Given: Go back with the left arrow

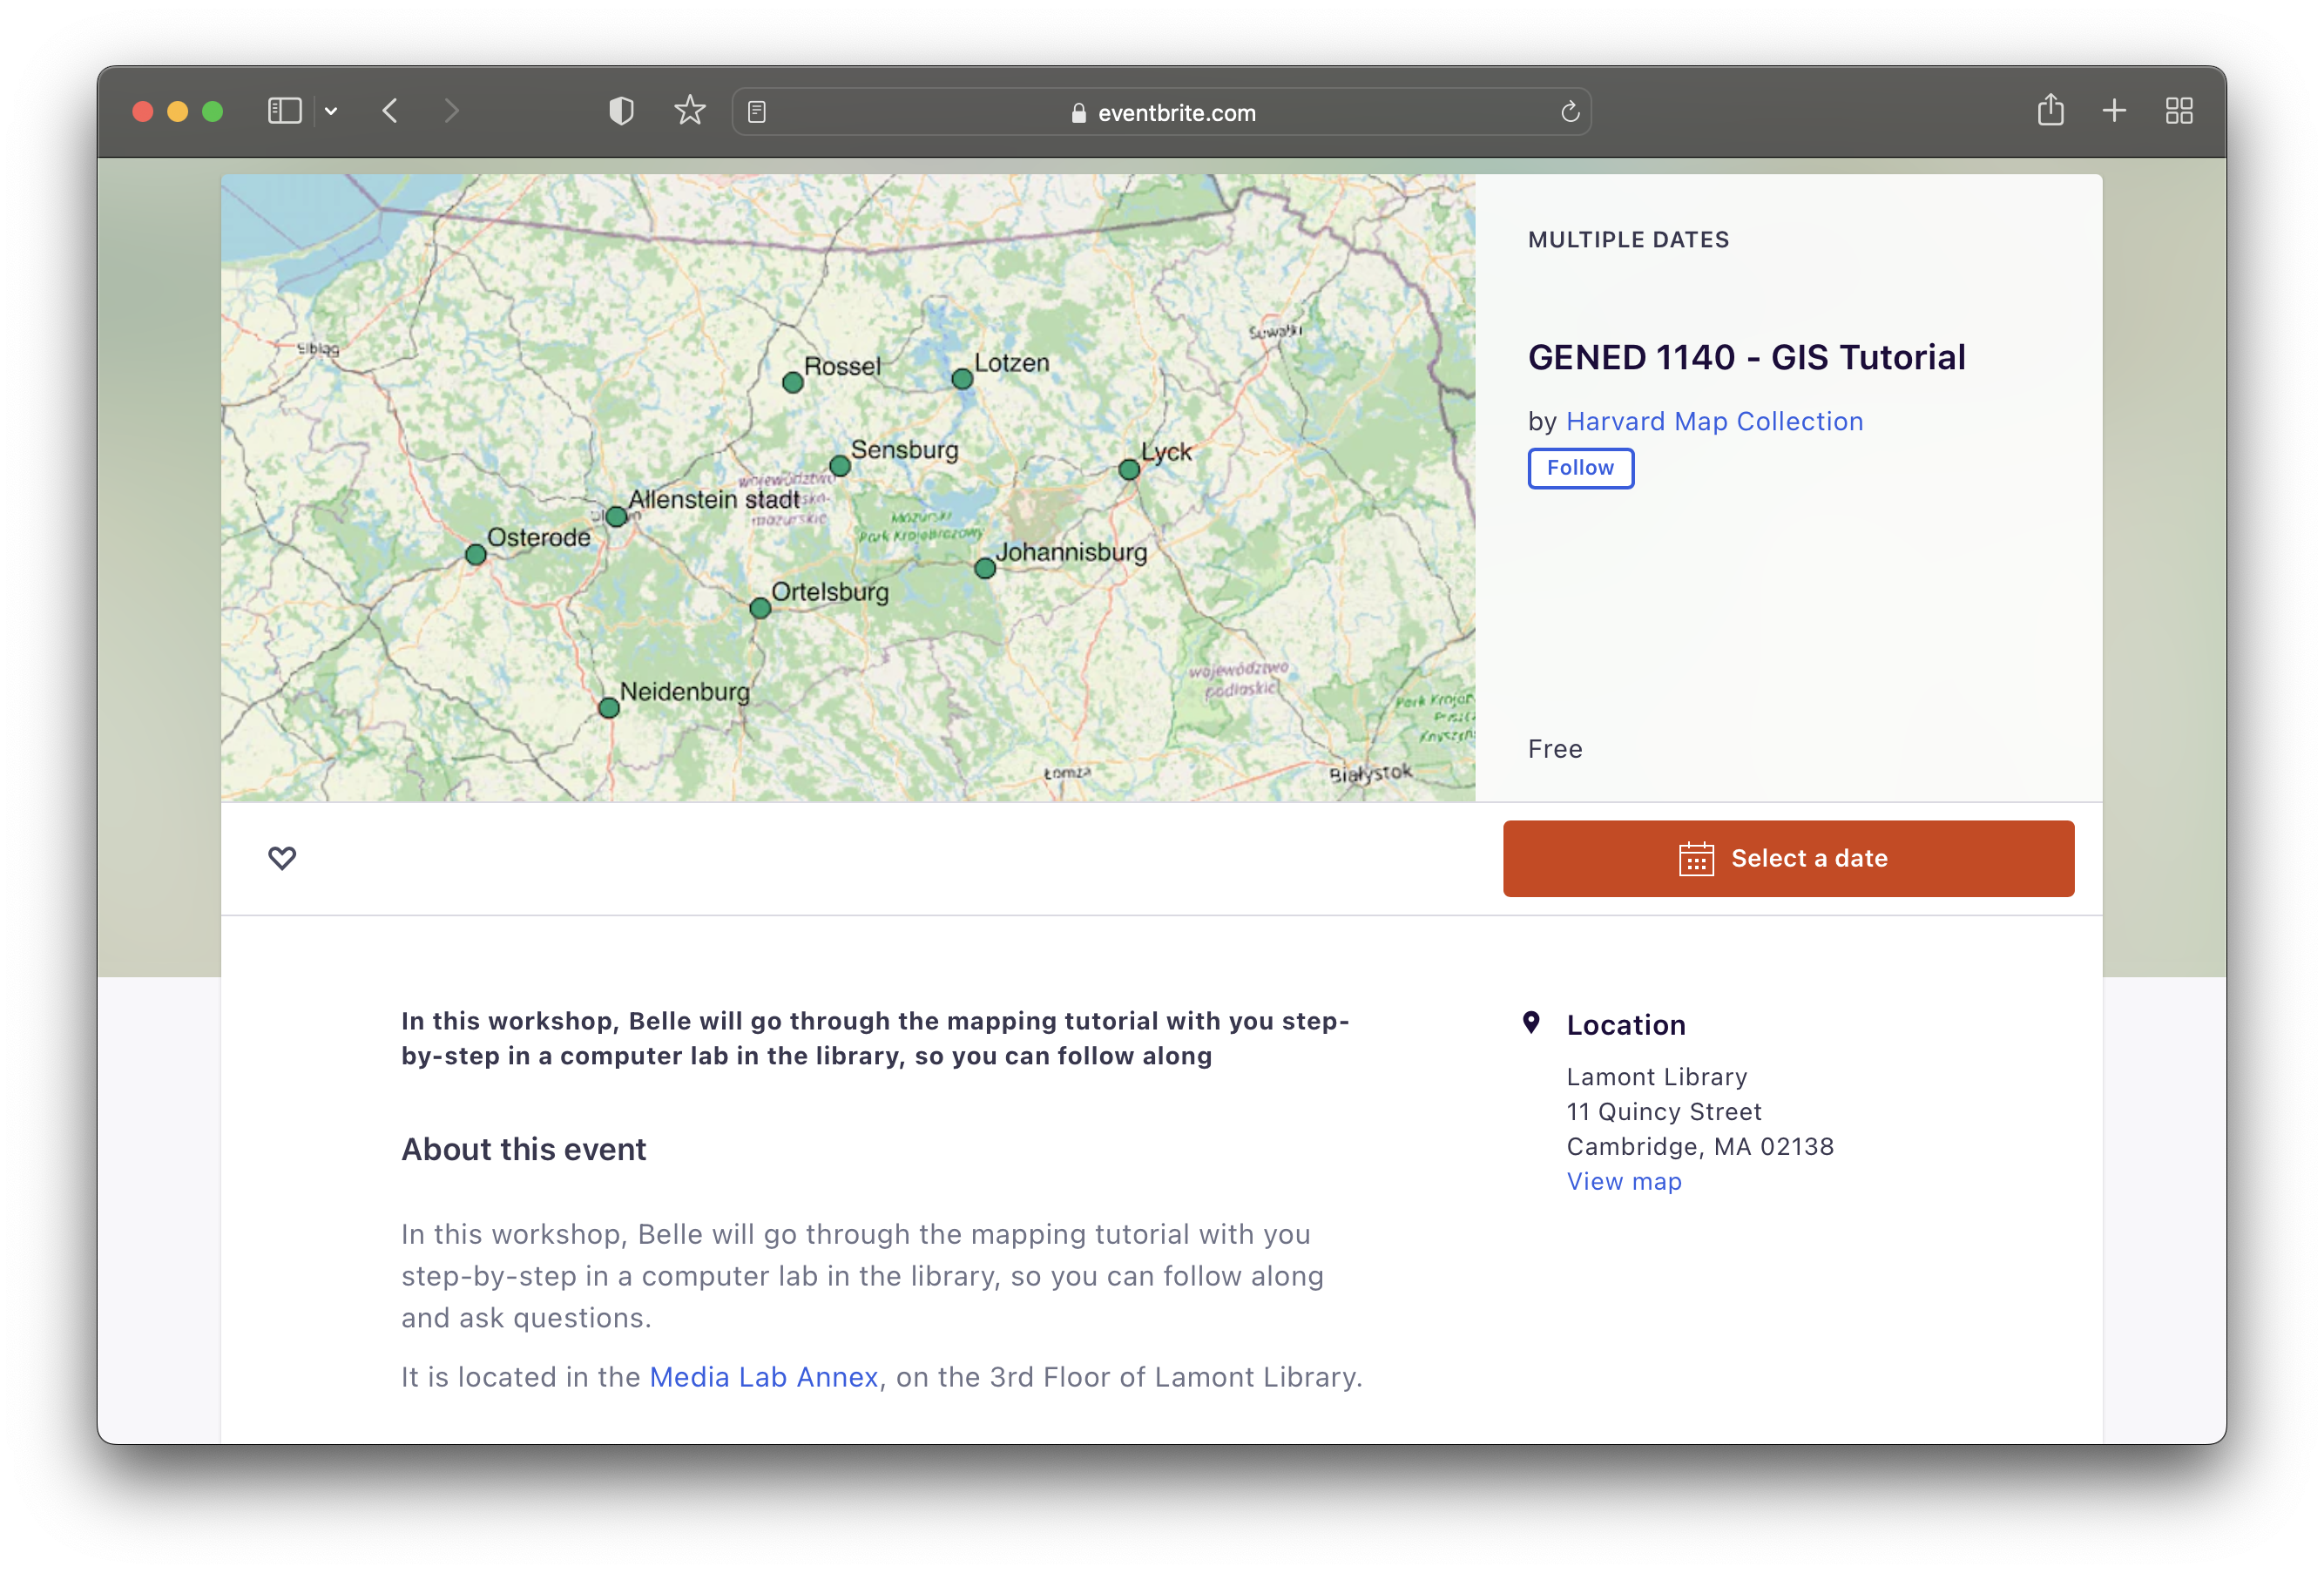Looking at the screenshot, I should (x=391, y=111).
